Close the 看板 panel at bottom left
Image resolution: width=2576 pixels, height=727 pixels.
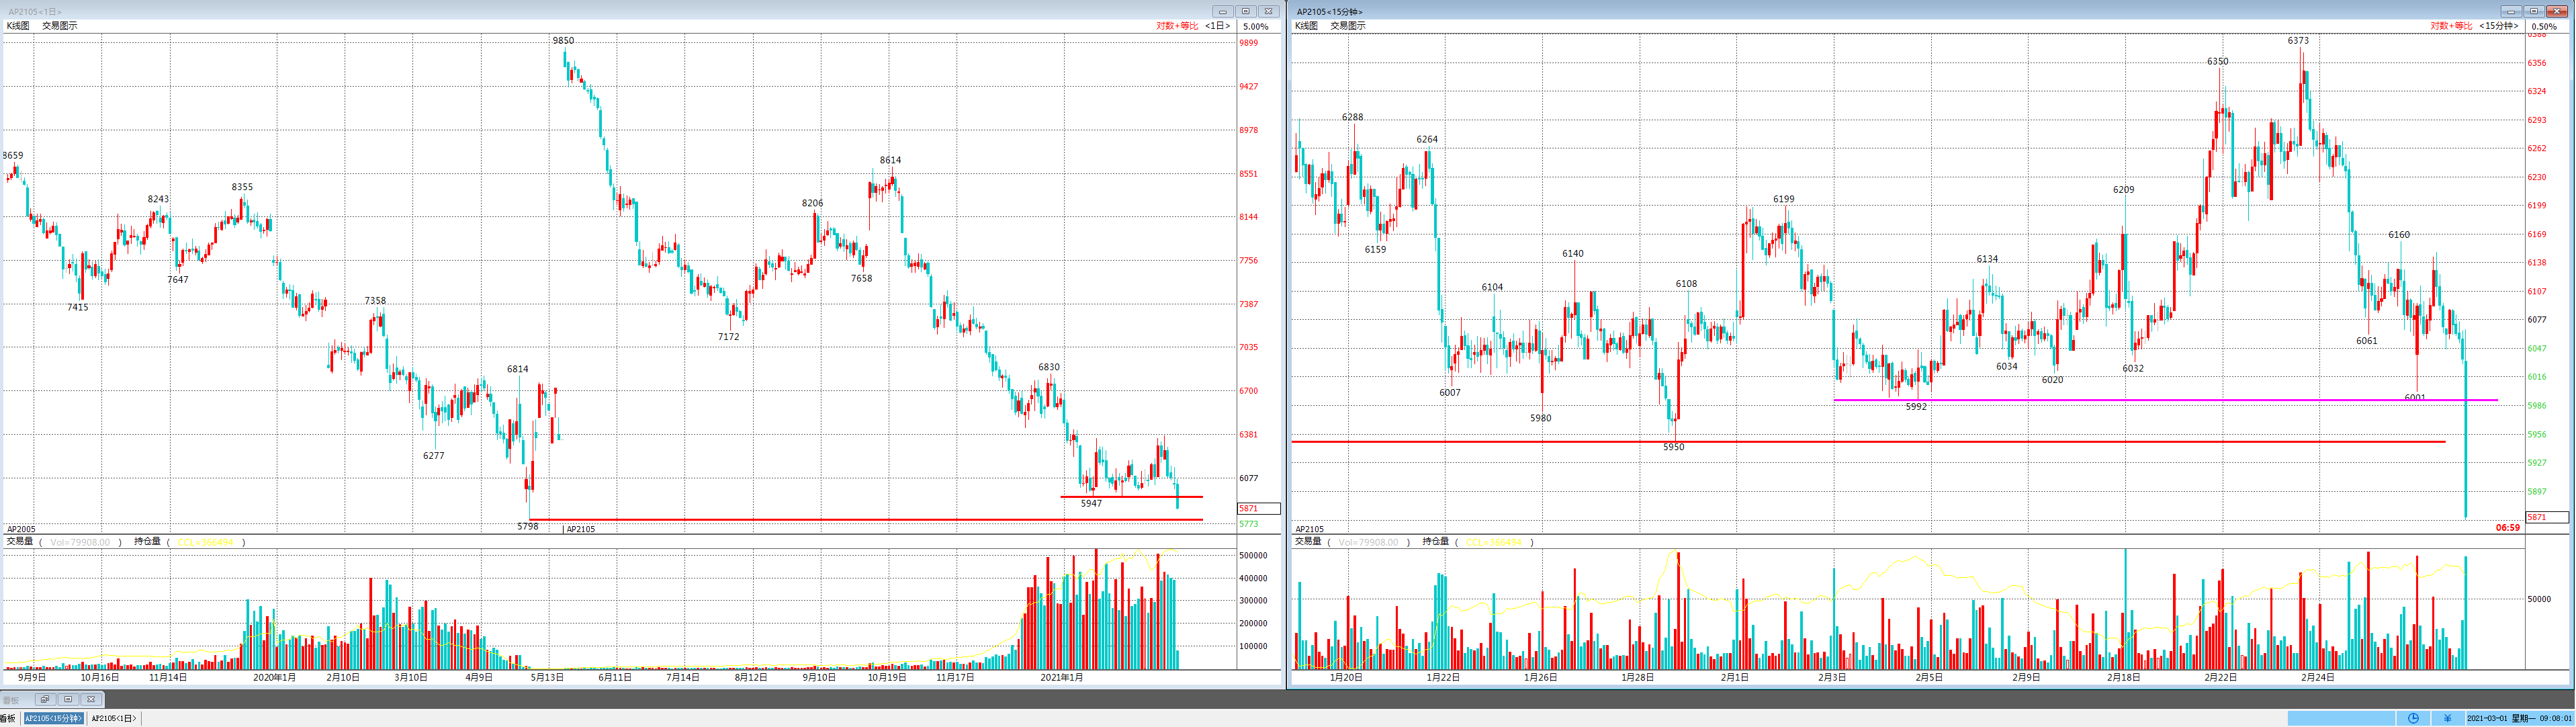coord(91,700)
